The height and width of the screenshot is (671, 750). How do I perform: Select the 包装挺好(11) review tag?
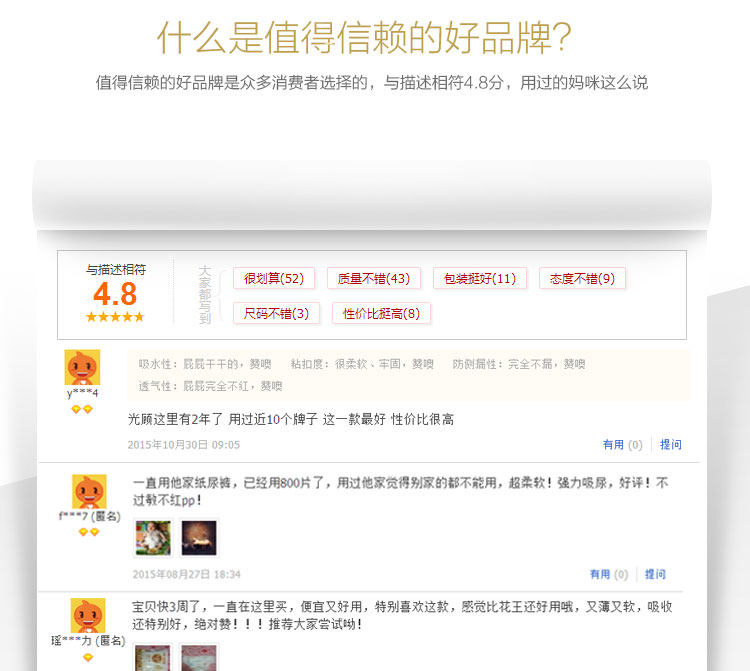480,278
